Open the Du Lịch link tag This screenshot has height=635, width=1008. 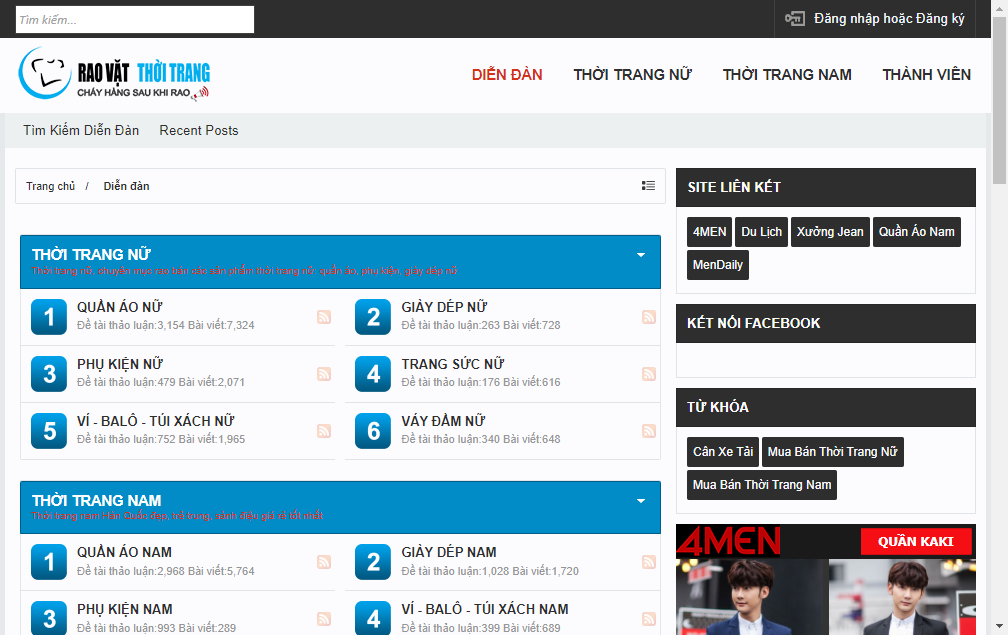click(x=762, y=232)
